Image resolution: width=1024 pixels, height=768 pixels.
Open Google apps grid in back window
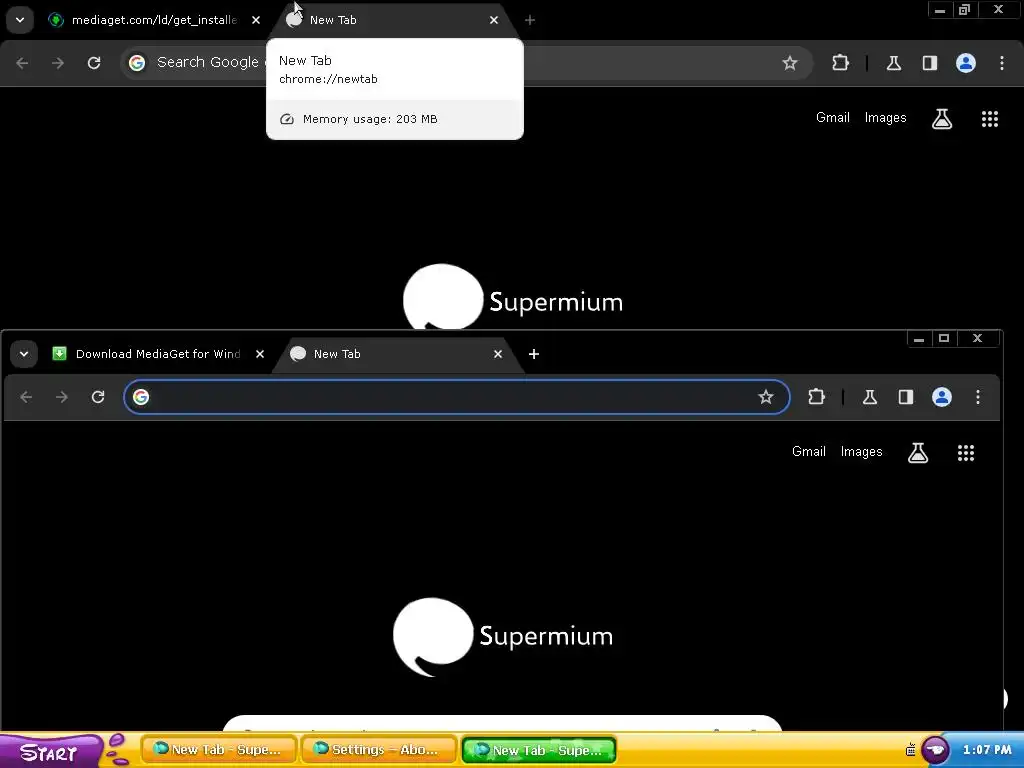point(990,119)
